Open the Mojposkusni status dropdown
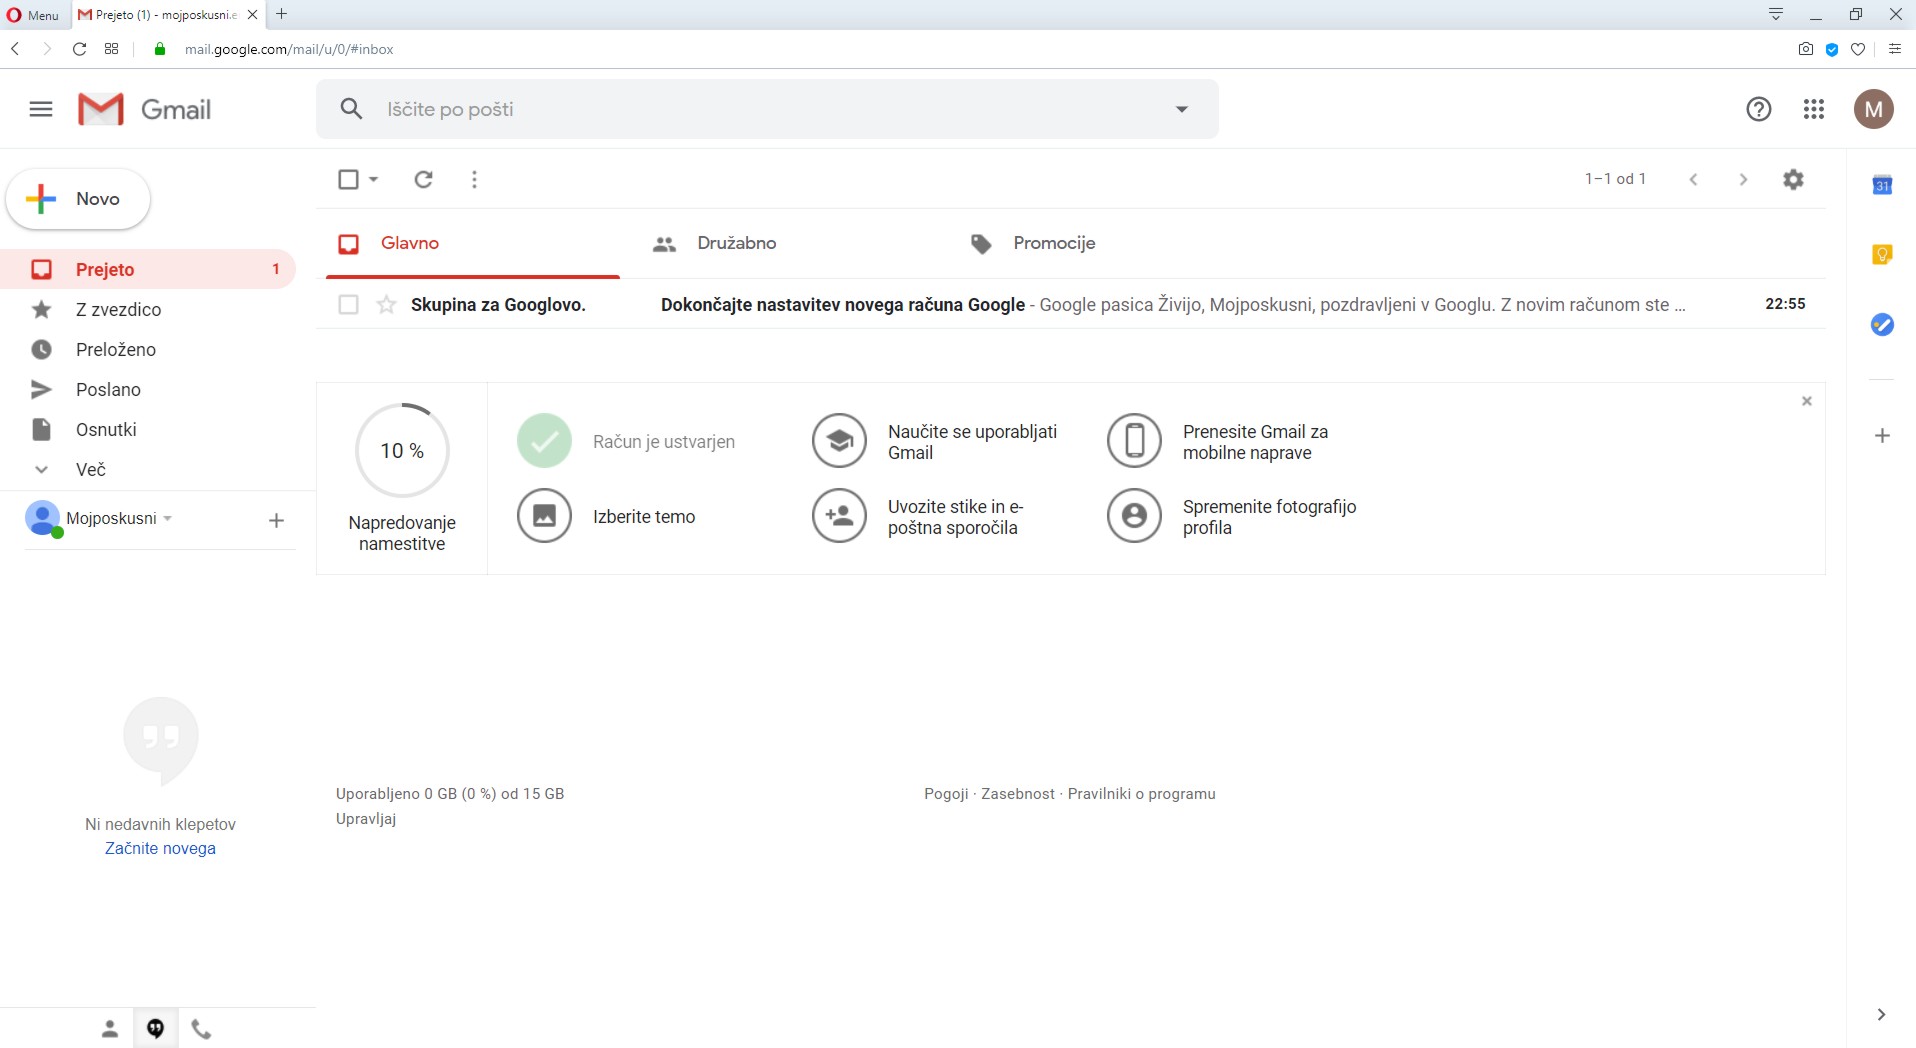 tap(168, 518)
